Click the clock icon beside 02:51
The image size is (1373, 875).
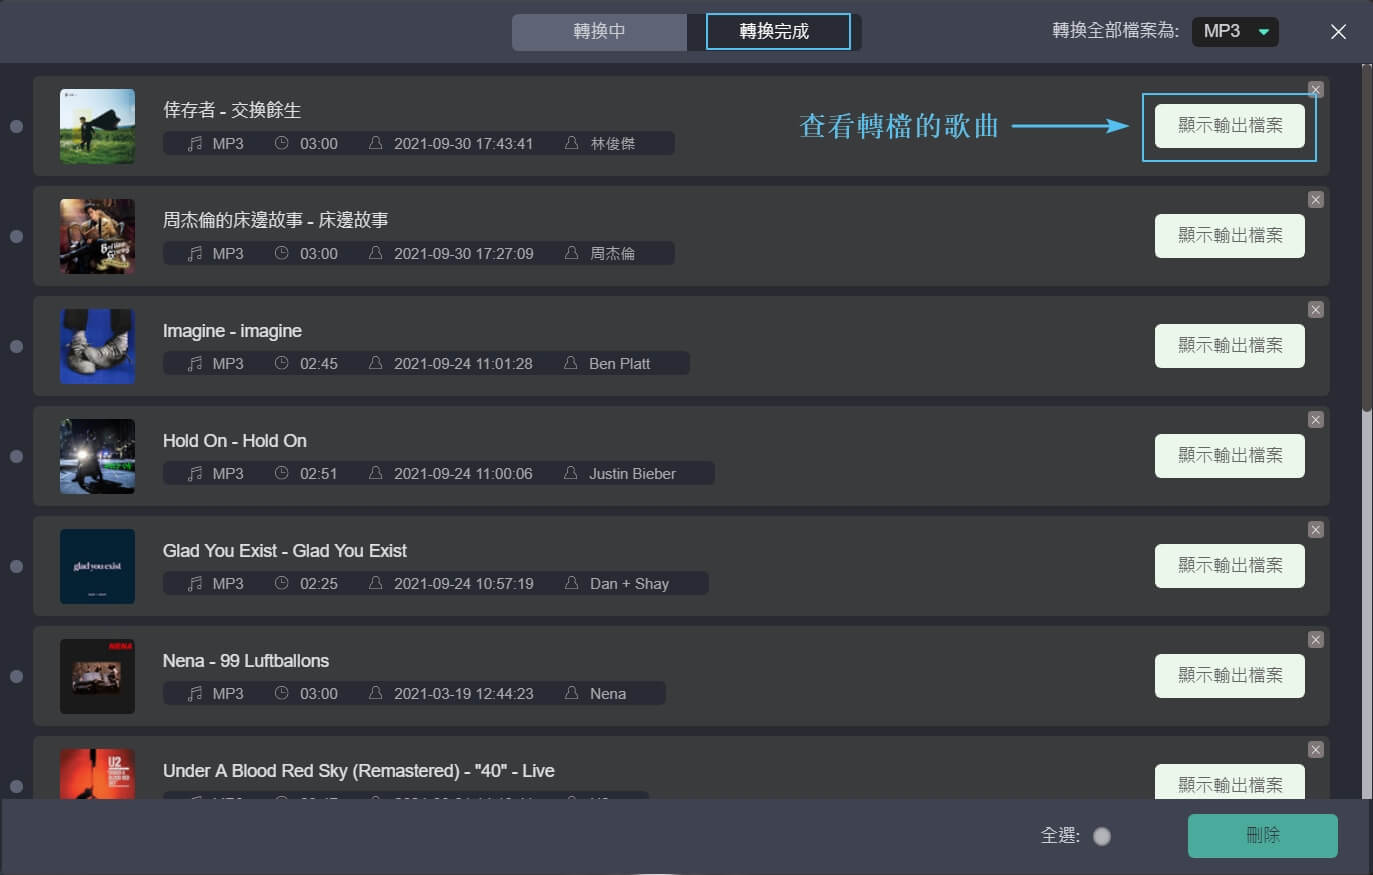coord(282,473)
